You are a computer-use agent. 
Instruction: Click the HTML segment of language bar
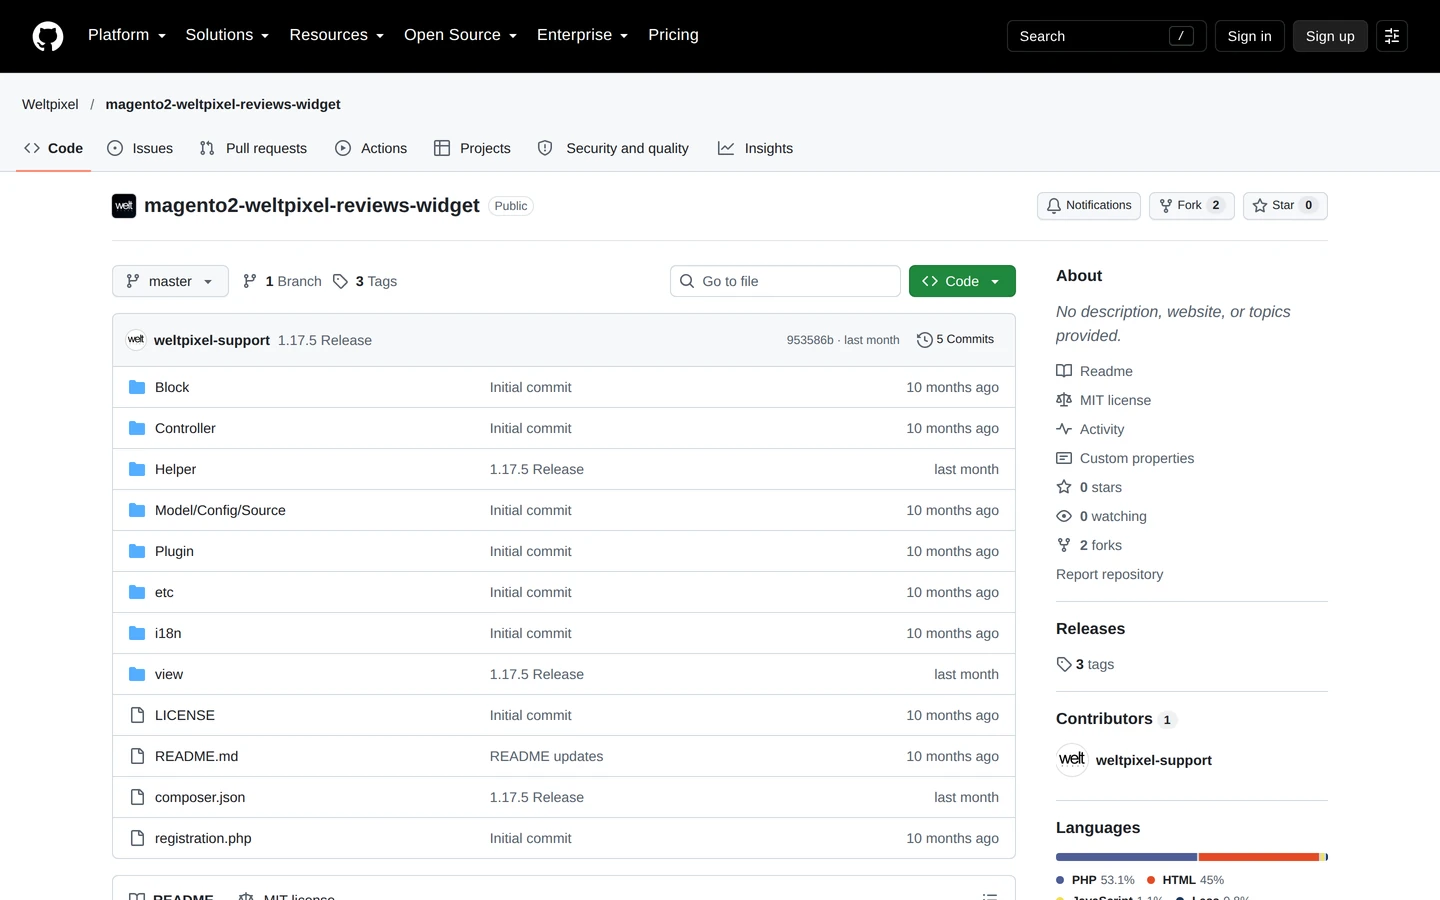(1259, 857)
